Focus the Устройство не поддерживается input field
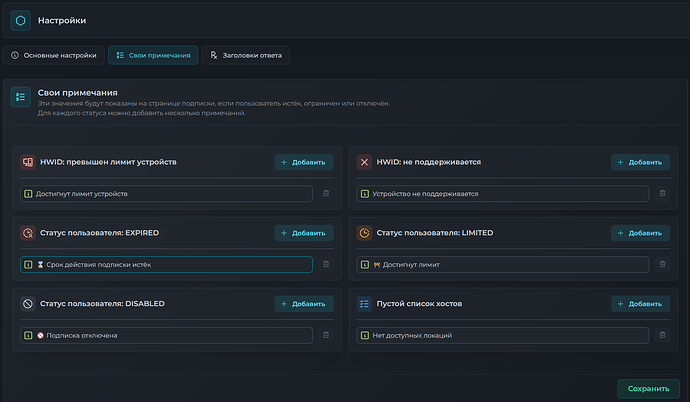Image resolution: width=690 pixels, height=402 pixels. pyautogui.click(x=503, y=194)
